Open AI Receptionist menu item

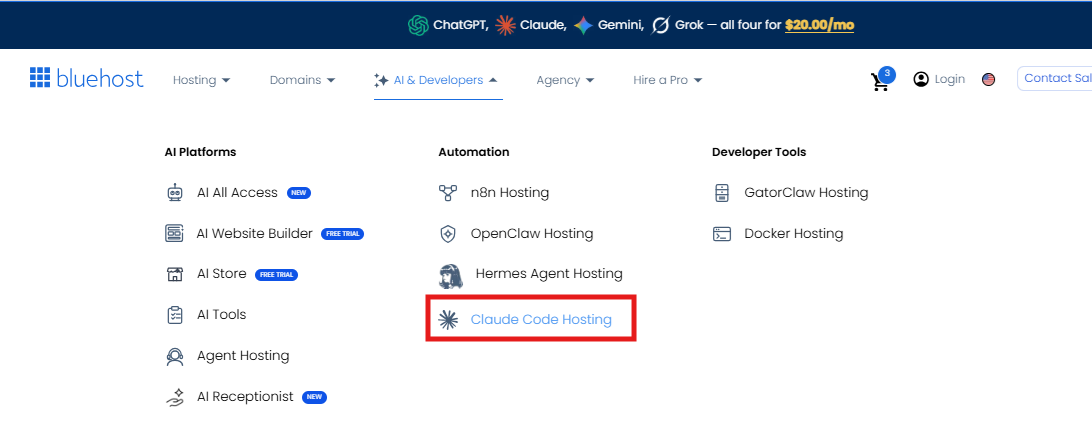[x=245, y=396]
